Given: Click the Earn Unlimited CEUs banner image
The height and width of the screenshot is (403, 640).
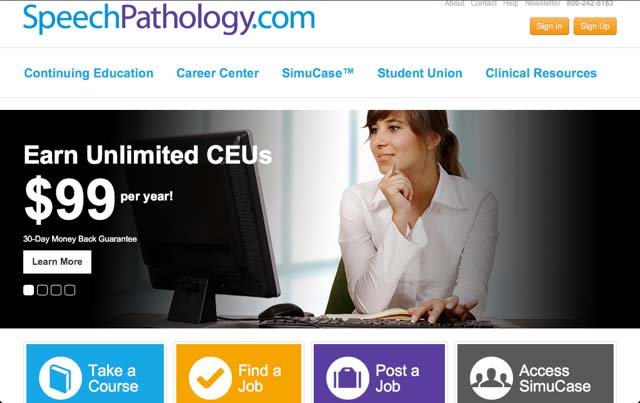Looking at the screenshot, I should point(320,219).
